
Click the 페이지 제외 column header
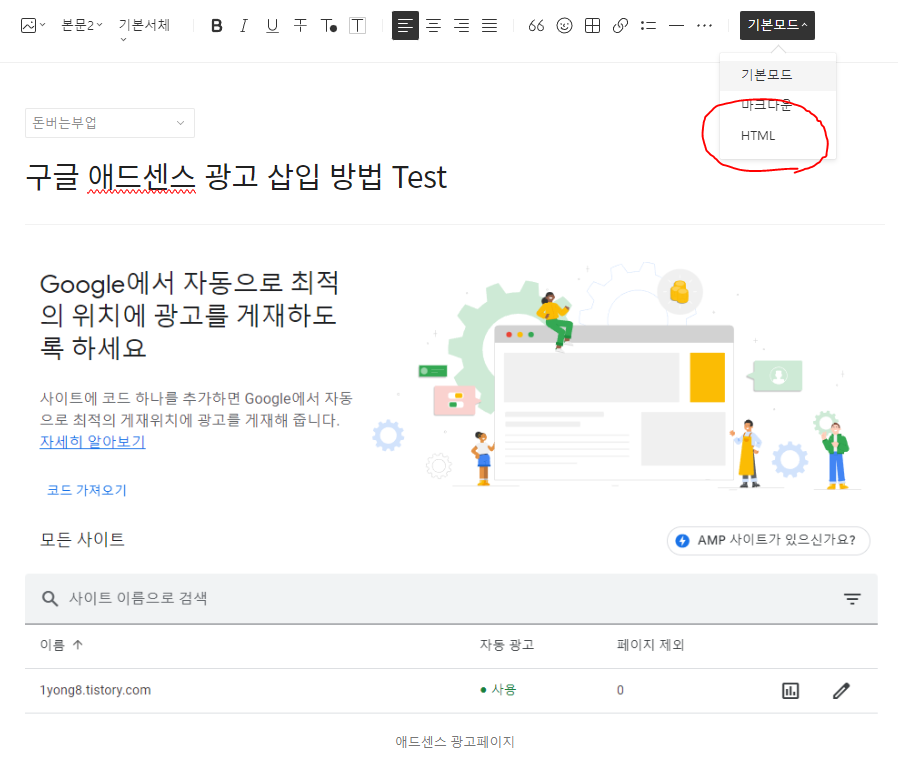pos(651,645)
